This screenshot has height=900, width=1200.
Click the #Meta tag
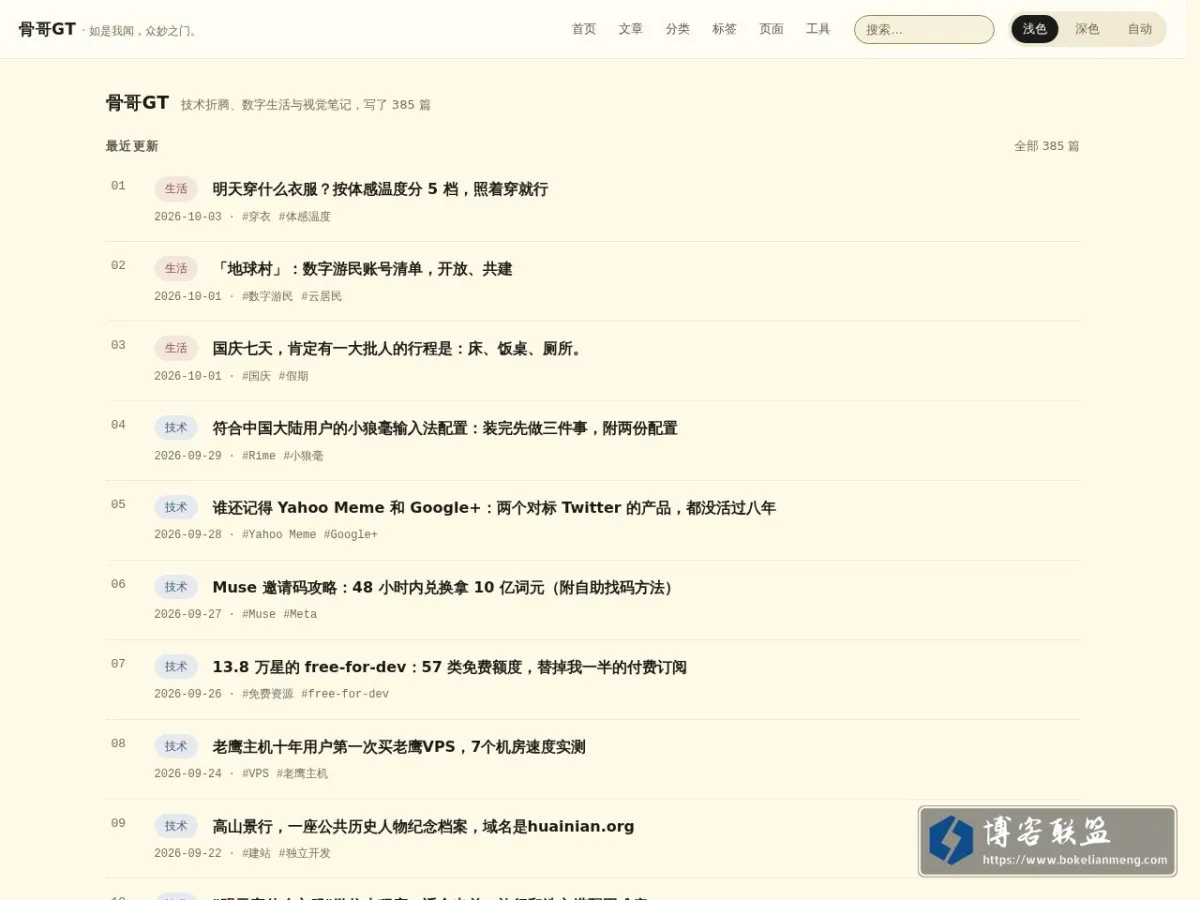click(300, 615)
